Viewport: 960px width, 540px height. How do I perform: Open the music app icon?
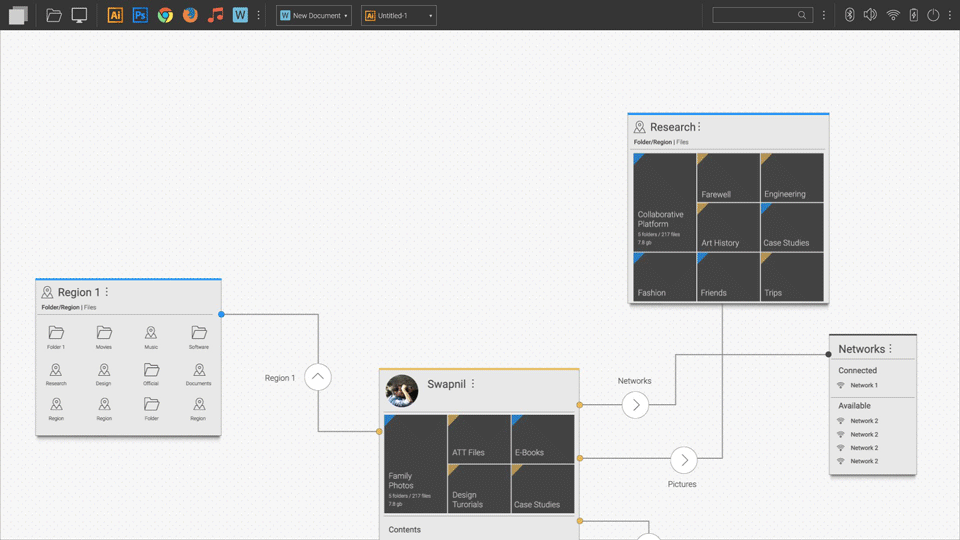216,15
